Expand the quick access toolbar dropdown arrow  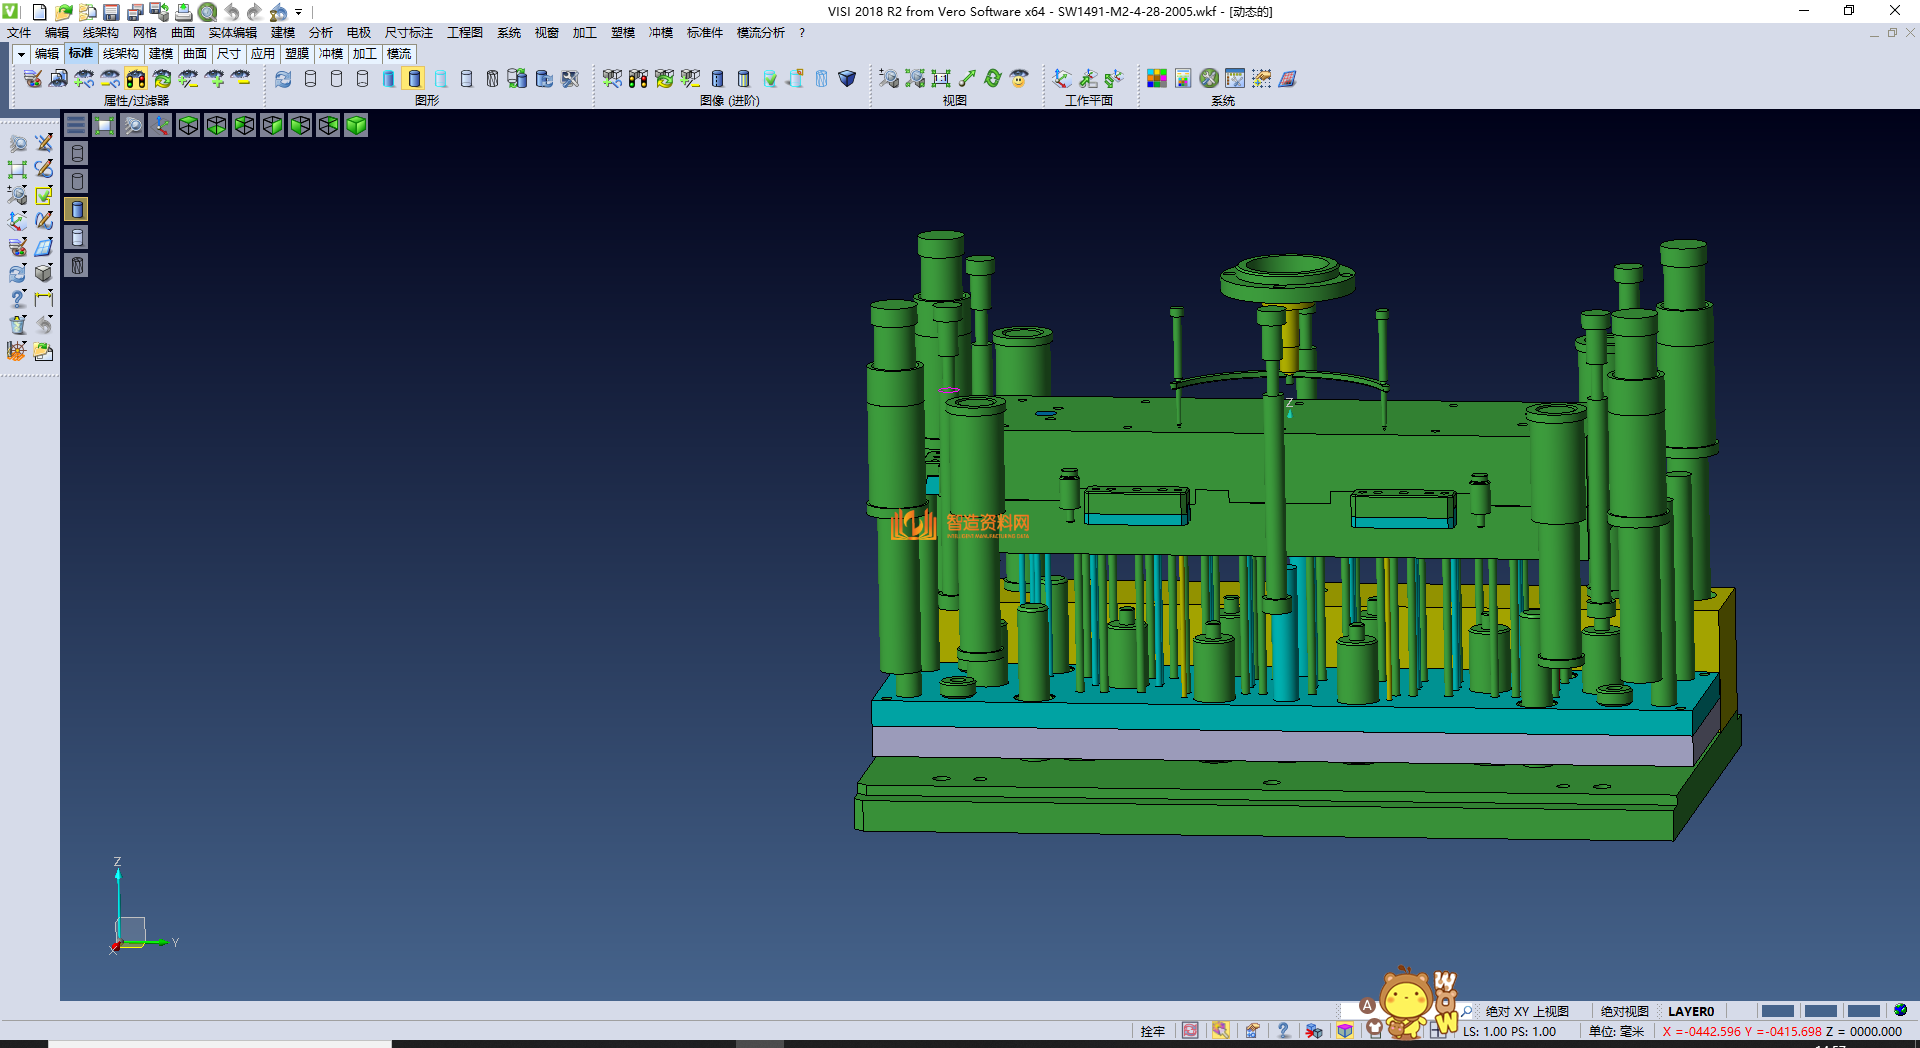click(299, 12)
